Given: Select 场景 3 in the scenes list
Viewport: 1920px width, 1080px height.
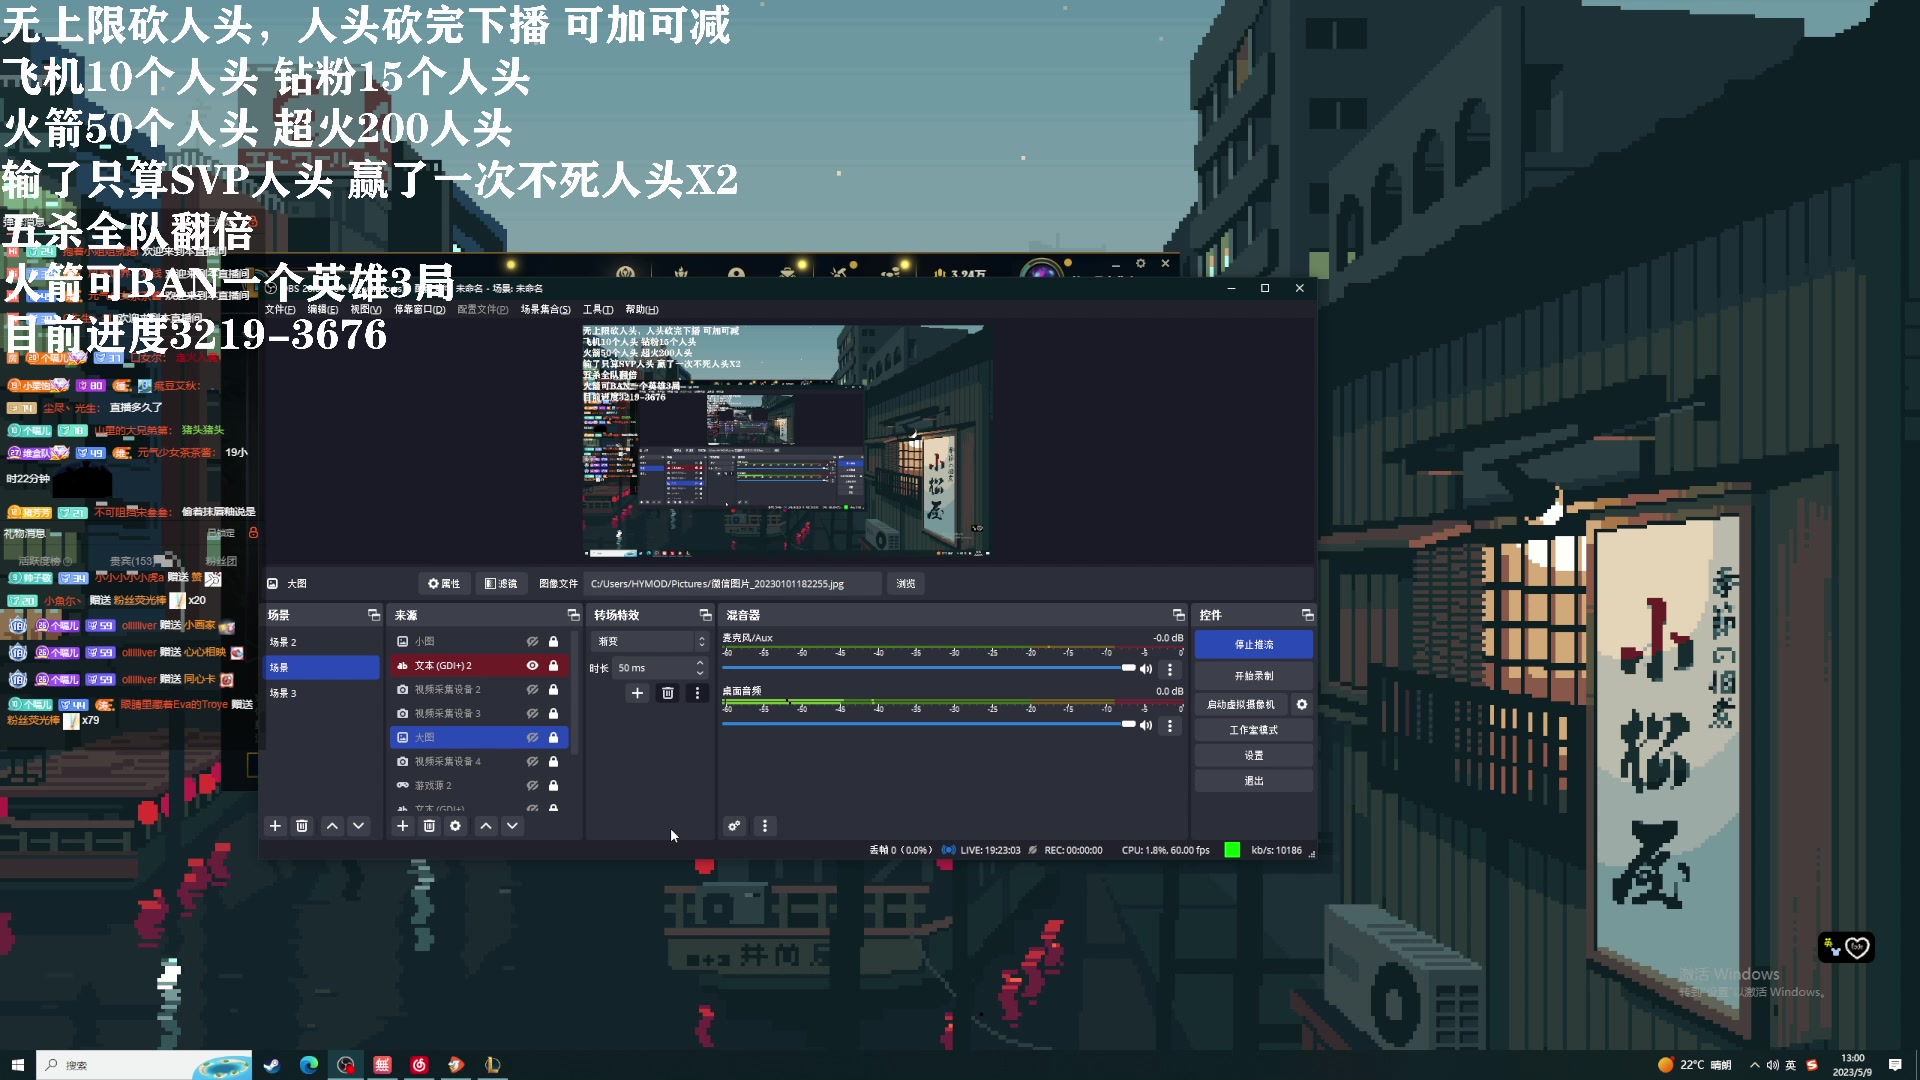Looking at the screenshot, I should [x=321, y=693].
